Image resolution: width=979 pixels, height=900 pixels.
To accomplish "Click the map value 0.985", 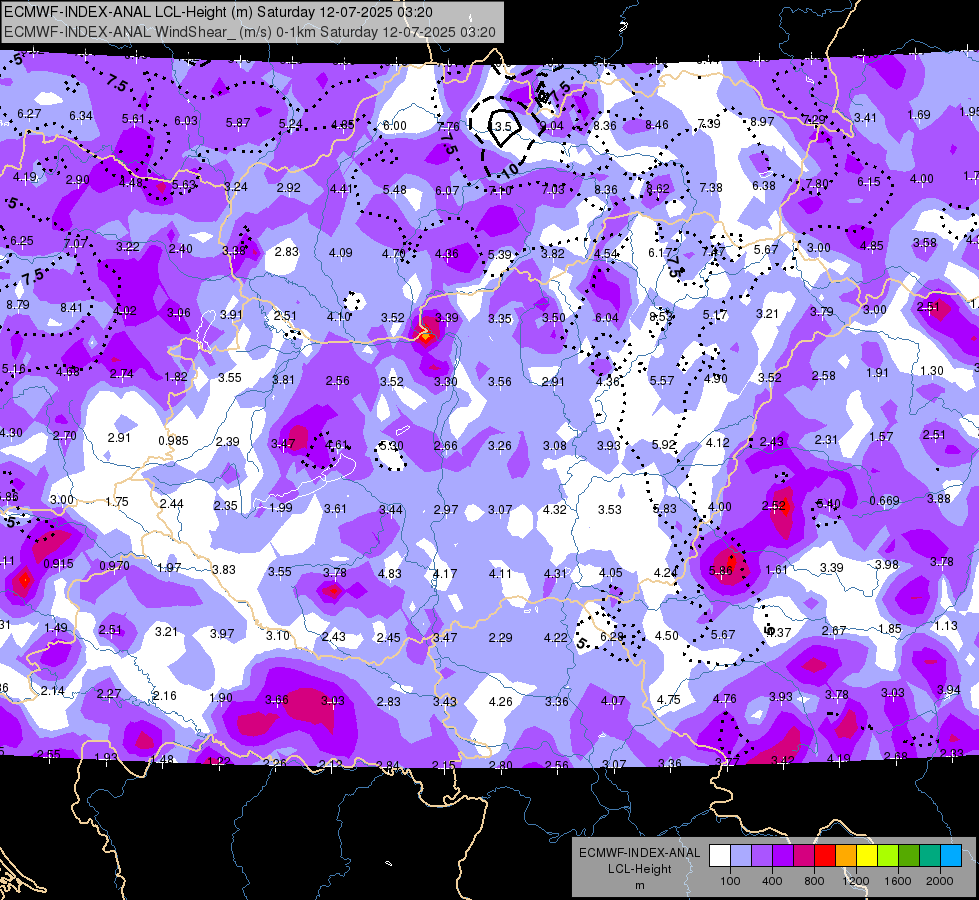I will pyautogui.click(x=173, y=440).
